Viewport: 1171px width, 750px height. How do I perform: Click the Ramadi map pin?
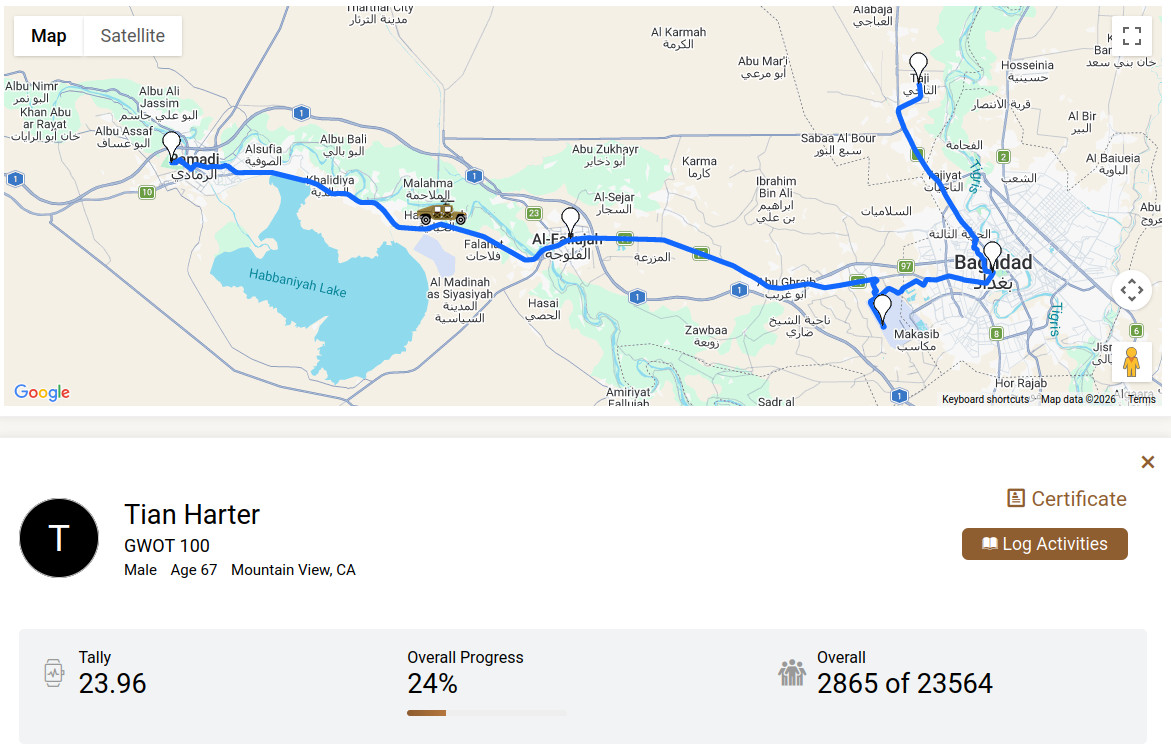172,145
